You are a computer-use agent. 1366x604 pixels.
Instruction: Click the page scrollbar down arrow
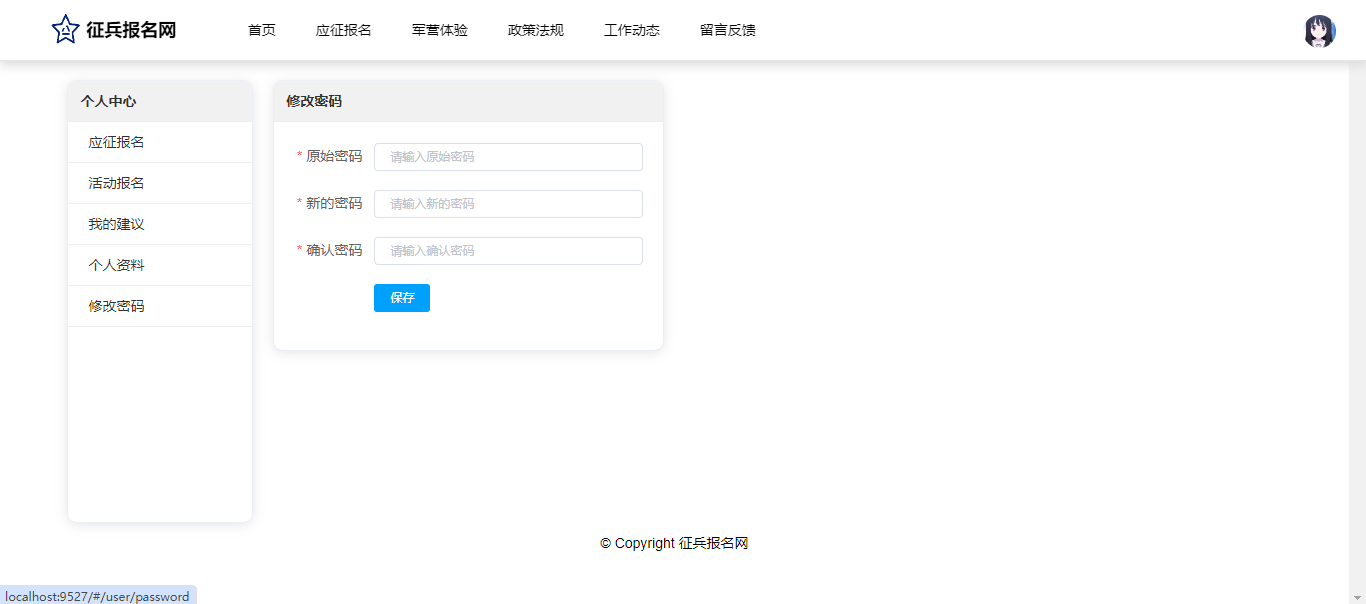1357,596
